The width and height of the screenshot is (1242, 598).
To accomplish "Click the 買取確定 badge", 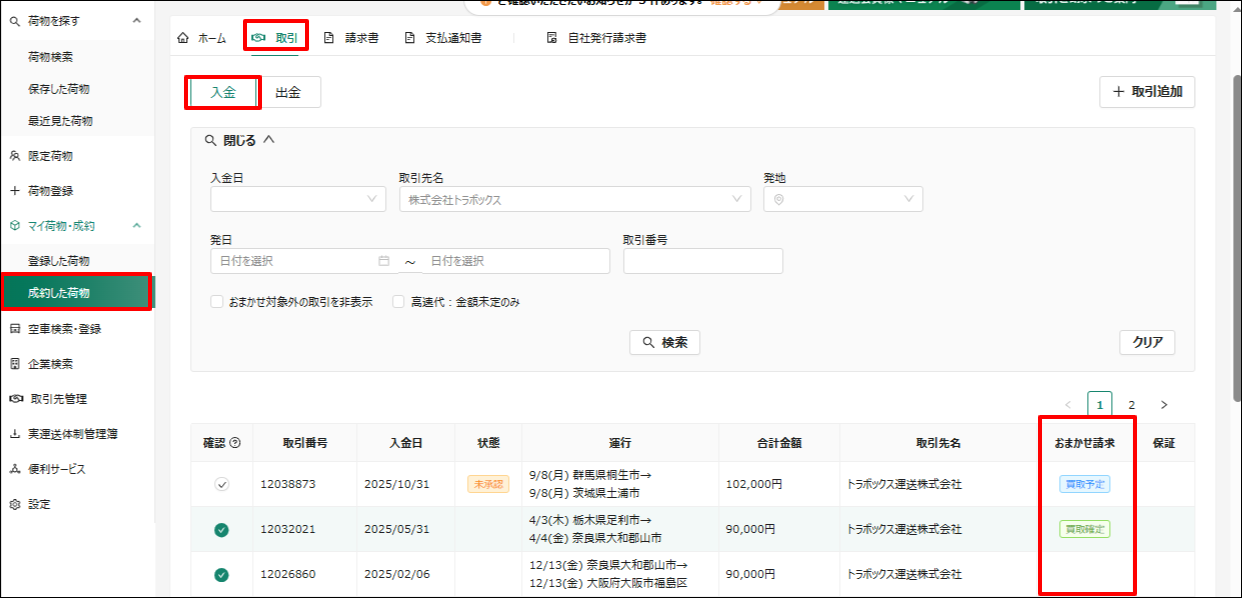I will tap(1085, 529).
